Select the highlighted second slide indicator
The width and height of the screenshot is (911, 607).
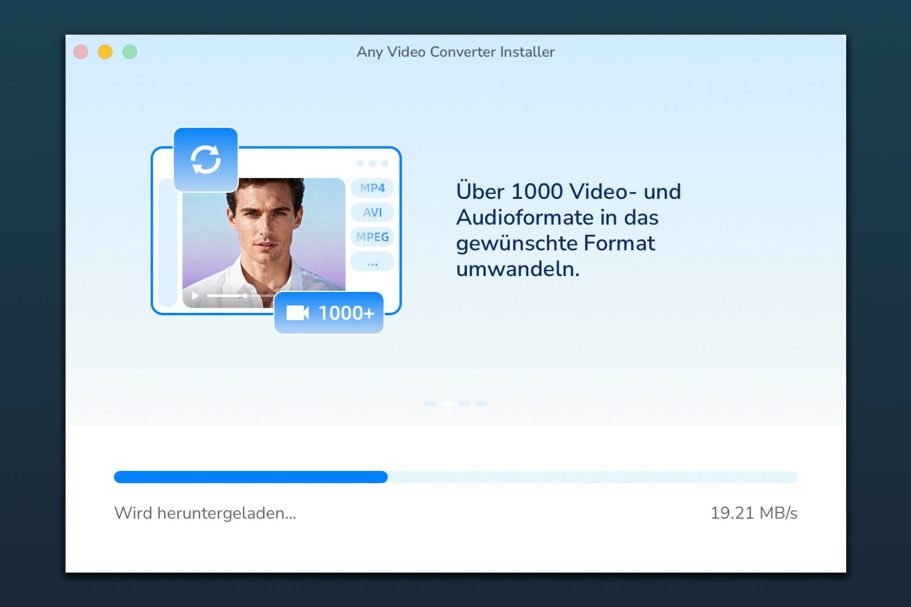click(x=447, y=403)
